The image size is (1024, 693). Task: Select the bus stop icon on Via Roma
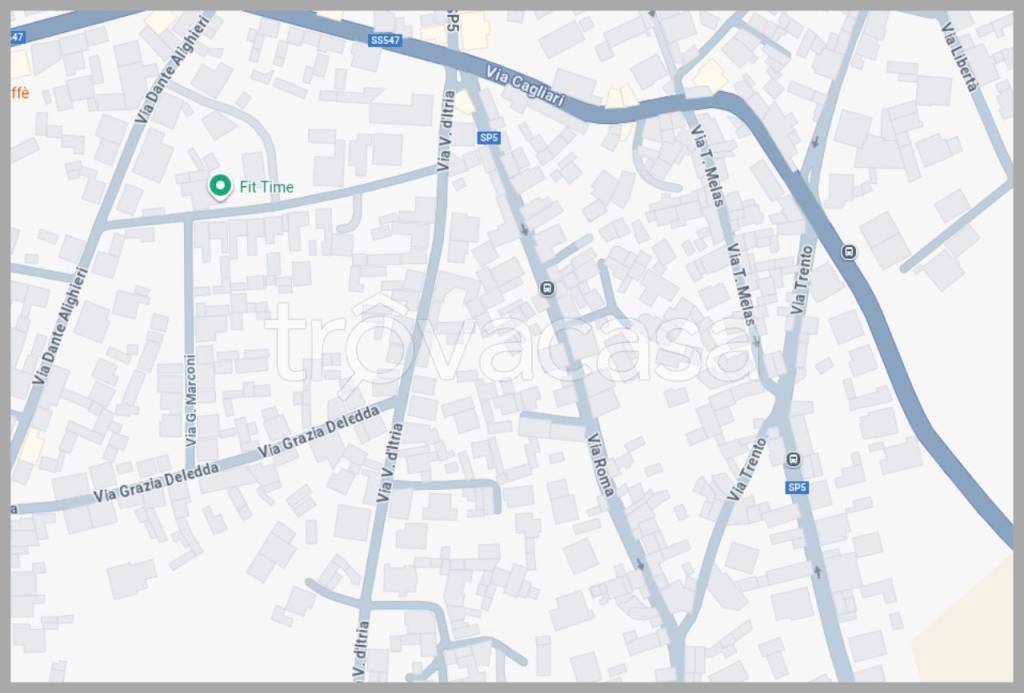[x=547, y=288]
